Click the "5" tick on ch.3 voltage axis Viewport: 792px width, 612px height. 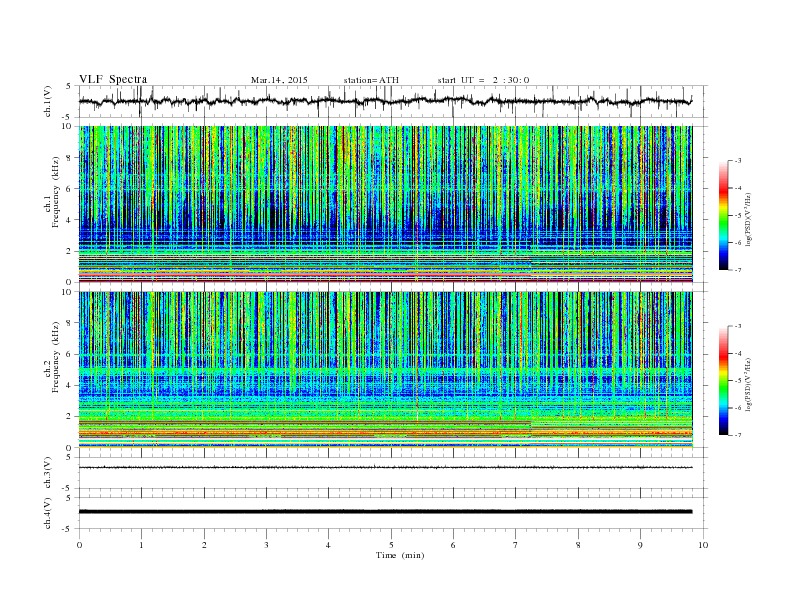70,457
